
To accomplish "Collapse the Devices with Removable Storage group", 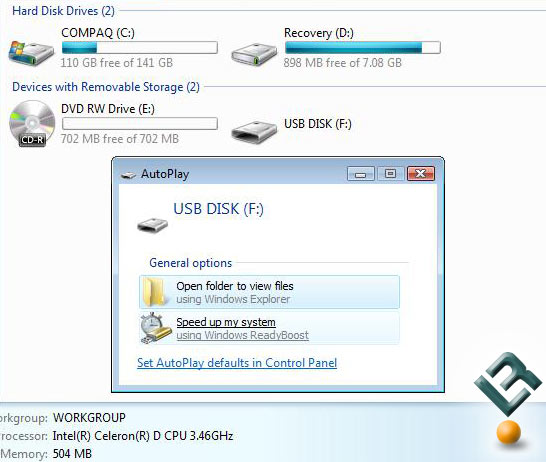I will tap(106, 87).
